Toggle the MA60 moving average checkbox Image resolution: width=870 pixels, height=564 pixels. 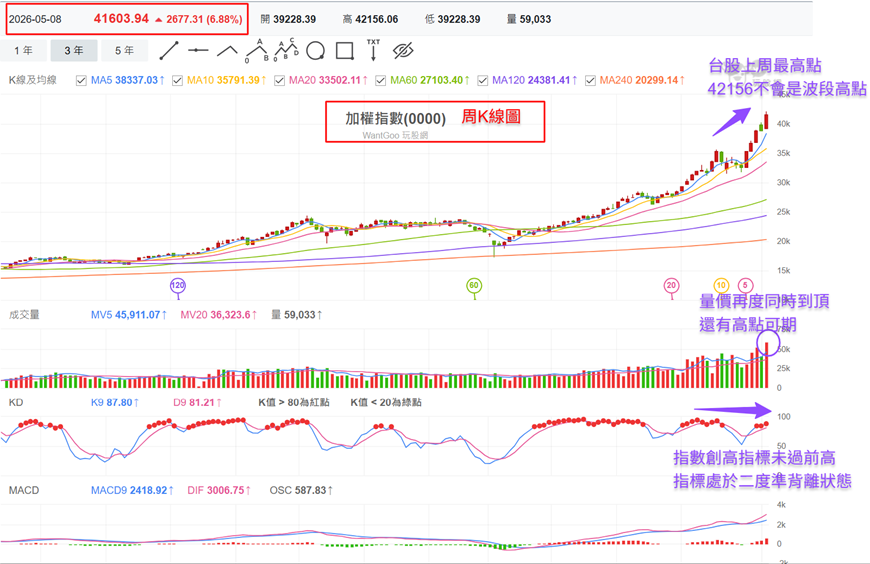pos(381,80)
